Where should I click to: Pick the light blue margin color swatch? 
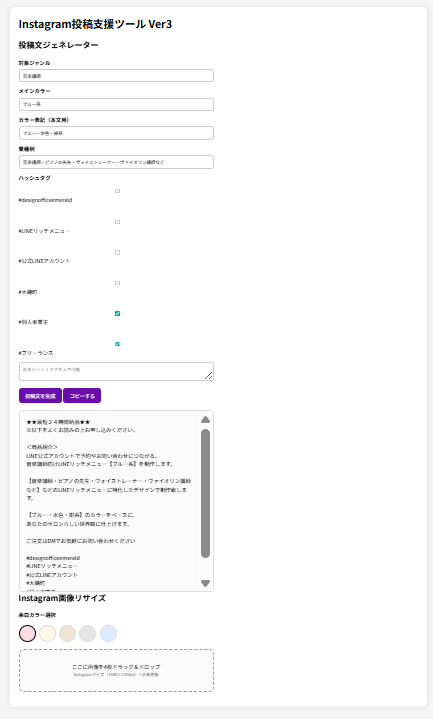point(109,633)
